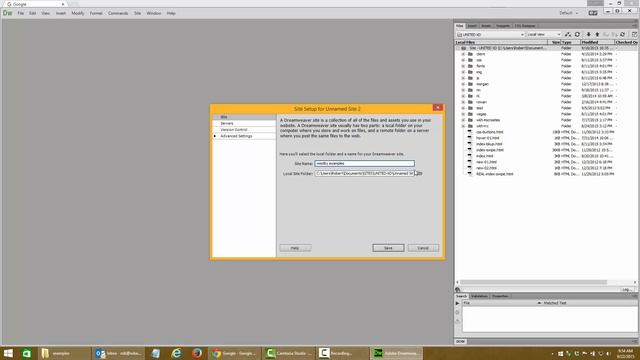Viewport: 640px width, 360px height.
Task: Click the Connect to Remote Server icon
Action: (568, 35)
